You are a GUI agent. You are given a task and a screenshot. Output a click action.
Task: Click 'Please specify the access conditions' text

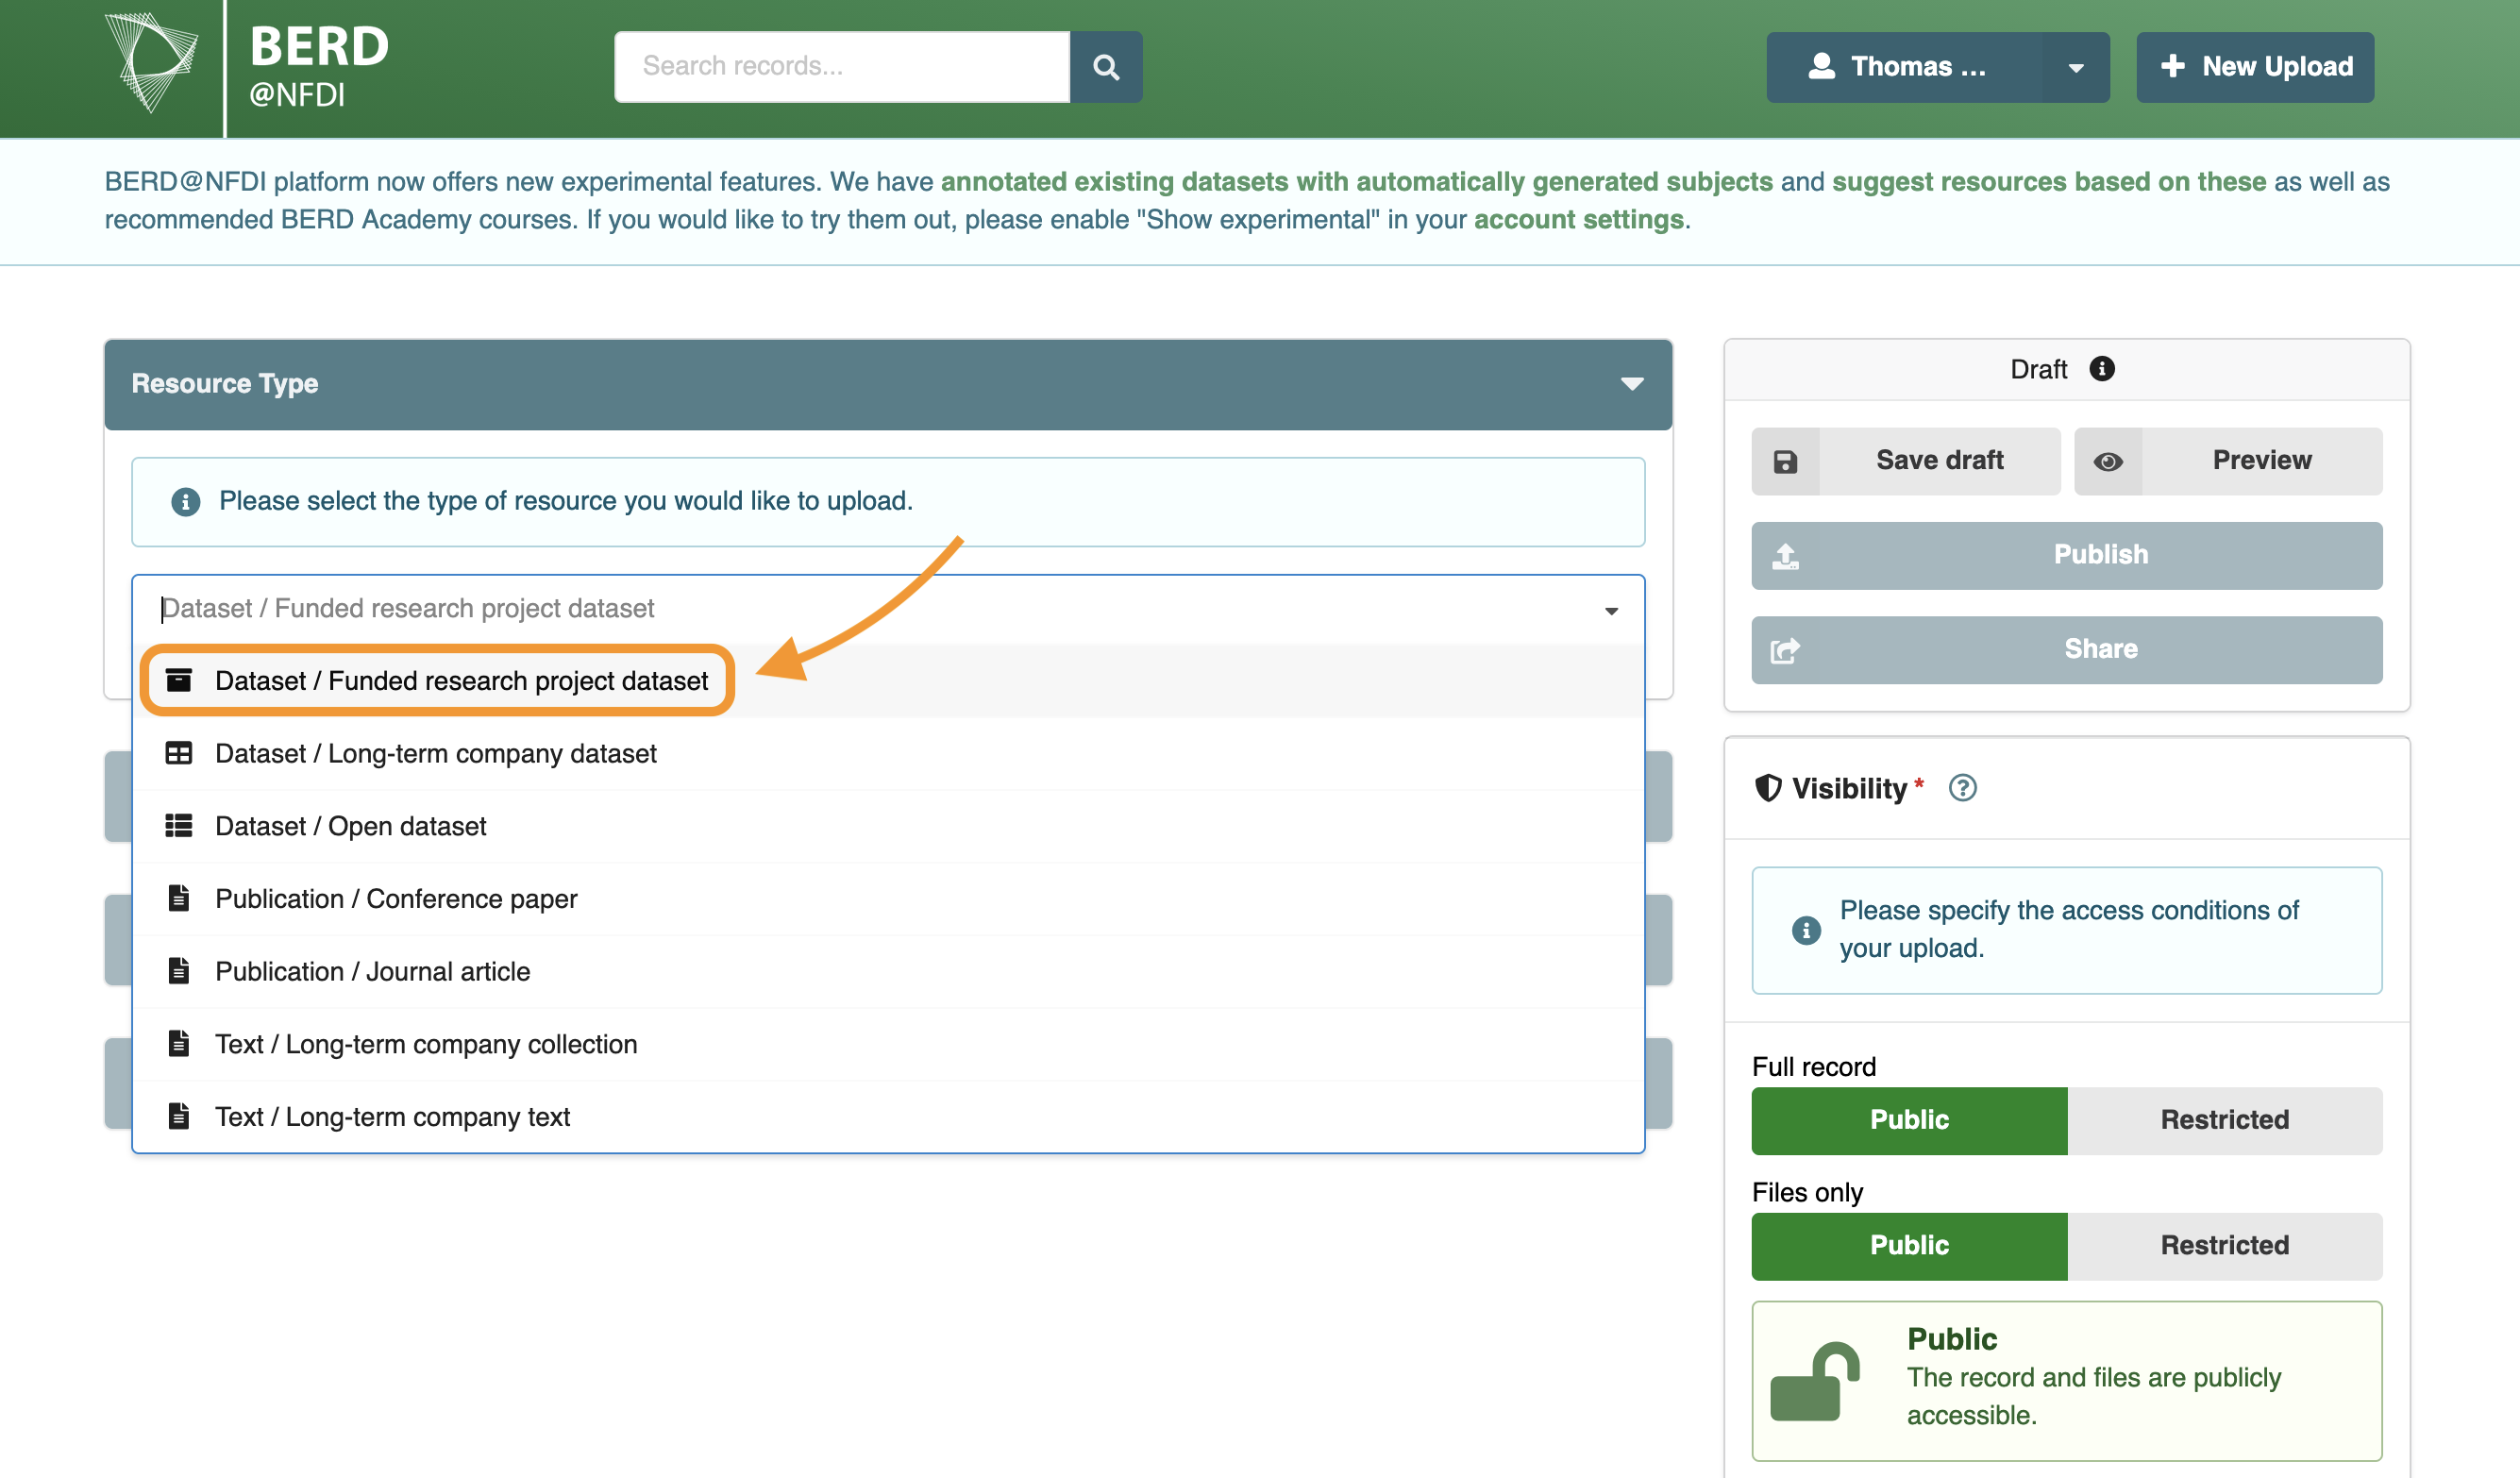click(x=2069, y=929)
